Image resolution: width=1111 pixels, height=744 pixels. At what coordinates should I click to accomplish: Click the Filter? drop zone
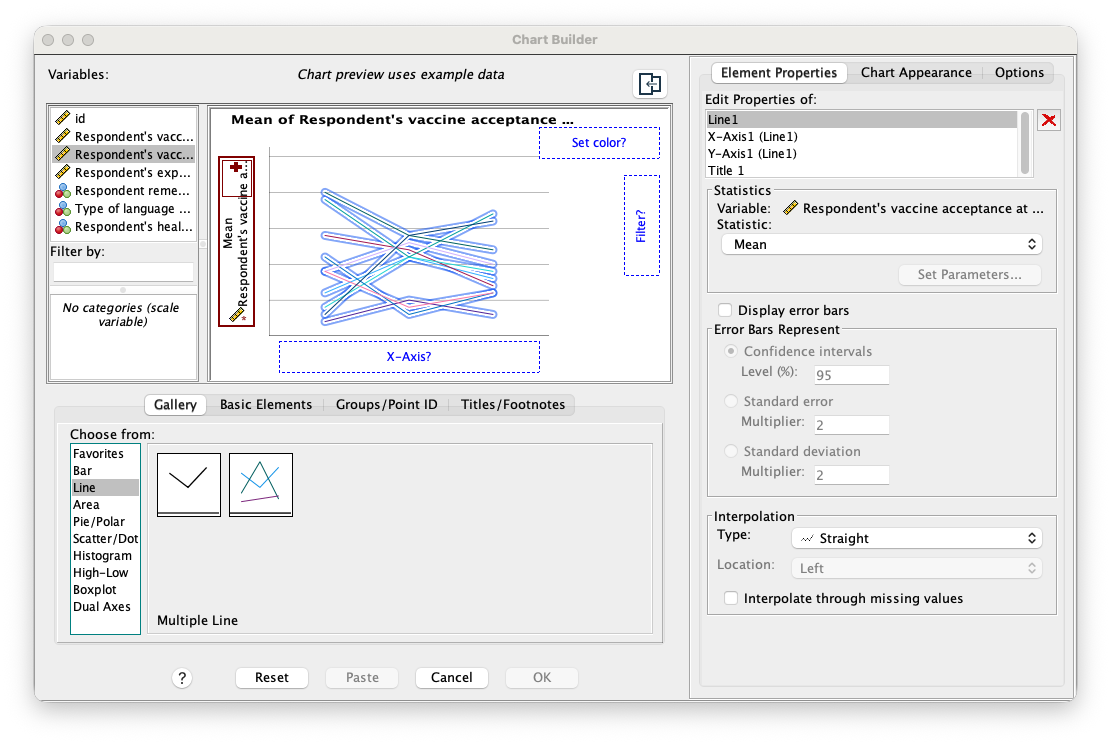[641, 225]
